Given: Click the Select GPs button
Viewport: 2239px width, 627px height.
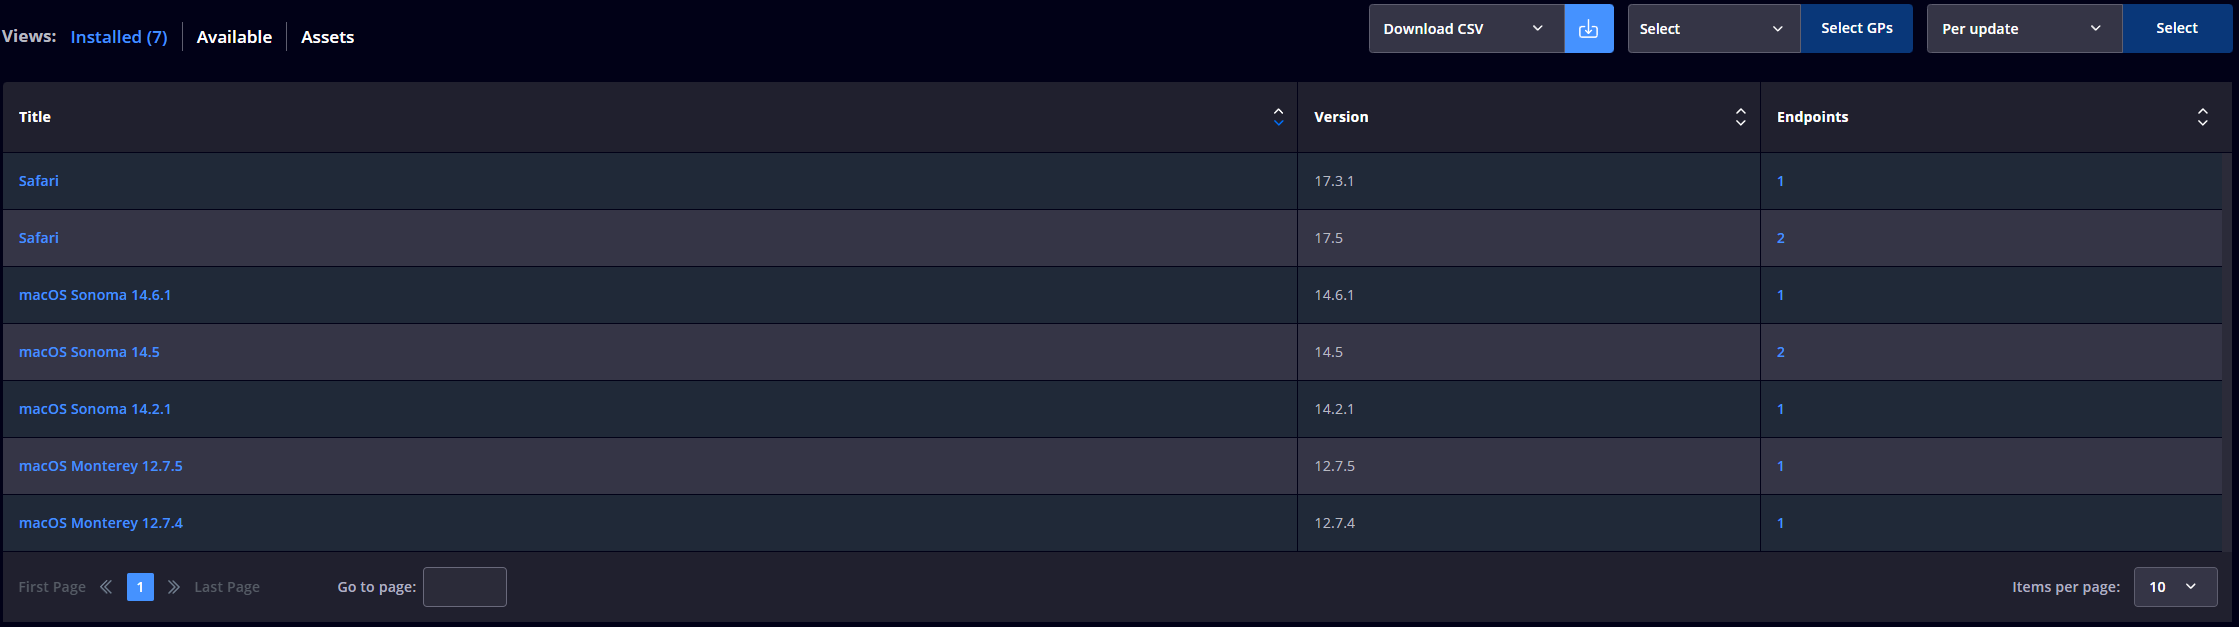Looking at the screenshot, I should (1856, 29).
